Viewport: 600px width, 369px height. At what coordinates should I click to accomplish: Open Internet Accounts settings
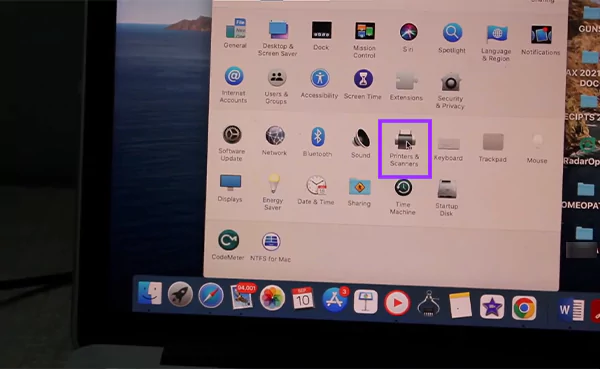pos(233,85)
